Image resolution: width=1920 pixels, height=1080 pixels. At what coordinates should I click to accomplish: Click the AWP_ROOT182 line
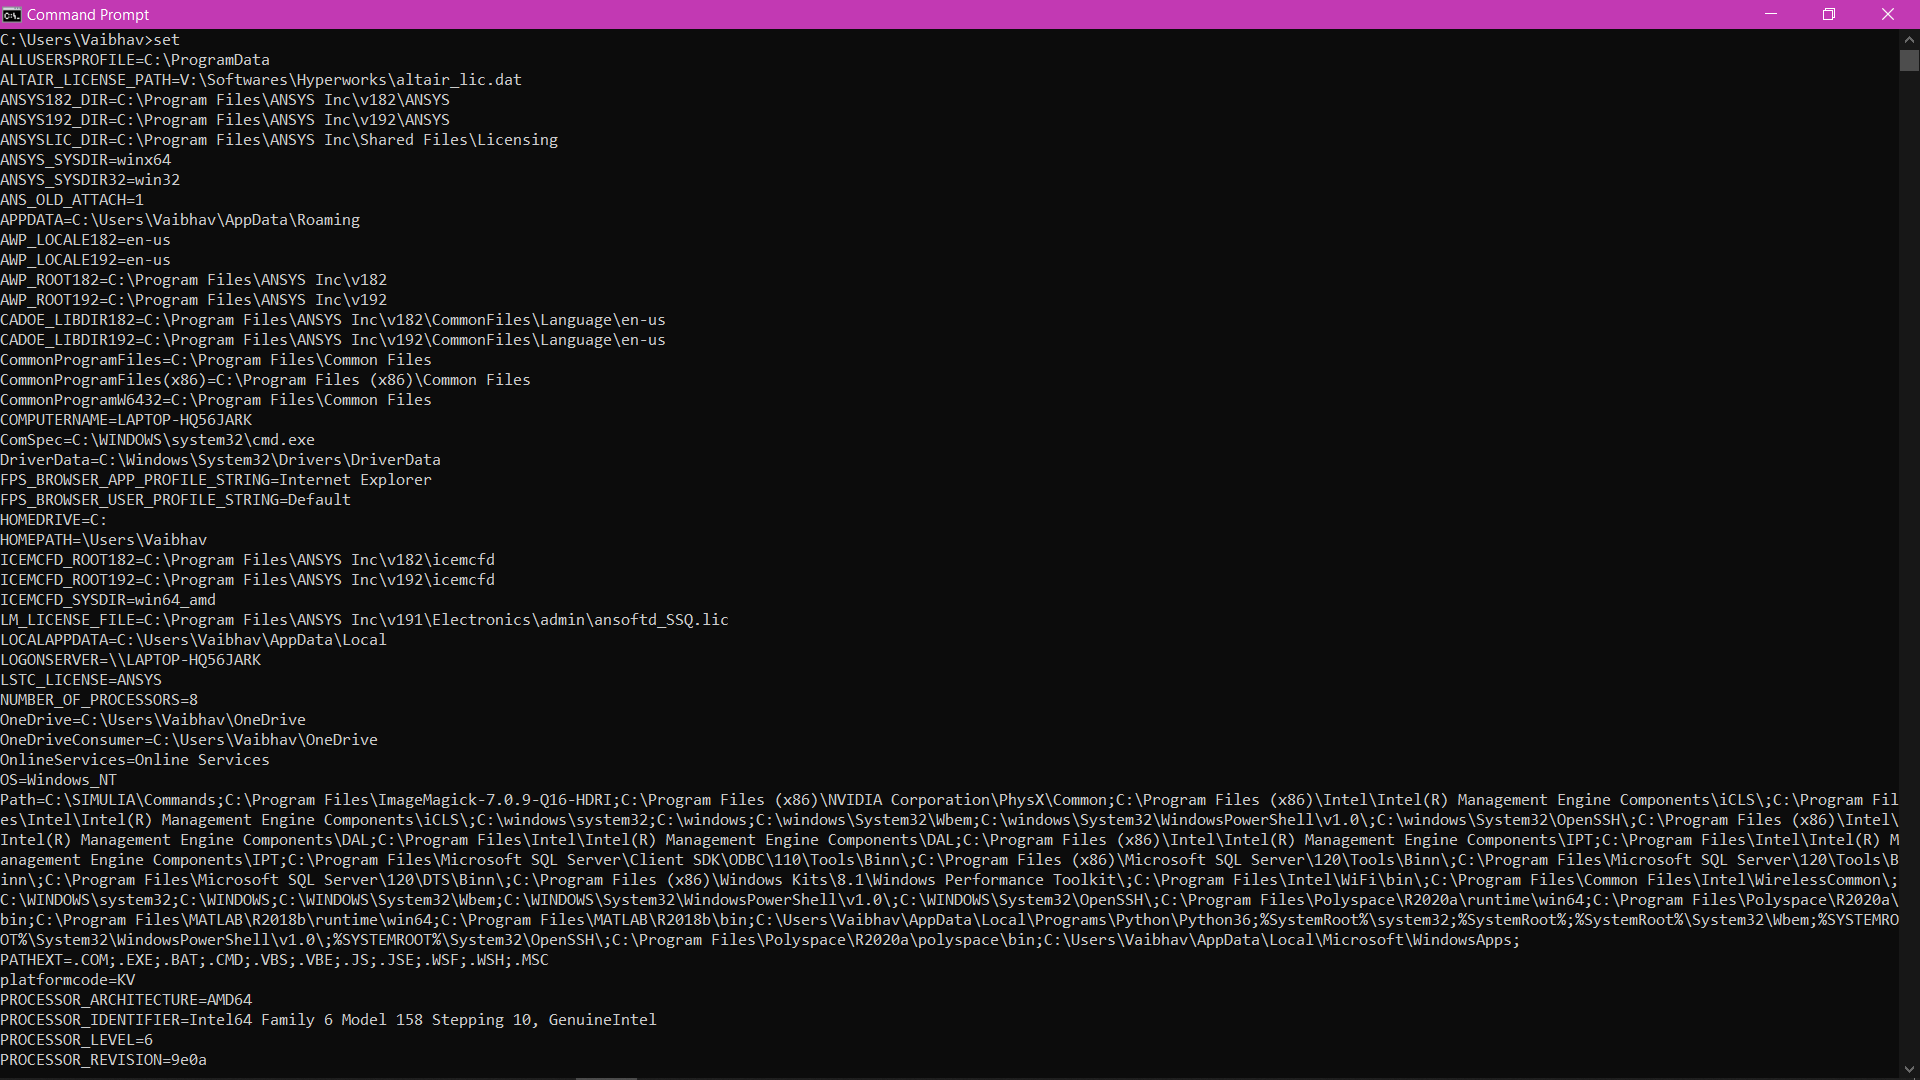click(193, 280)
